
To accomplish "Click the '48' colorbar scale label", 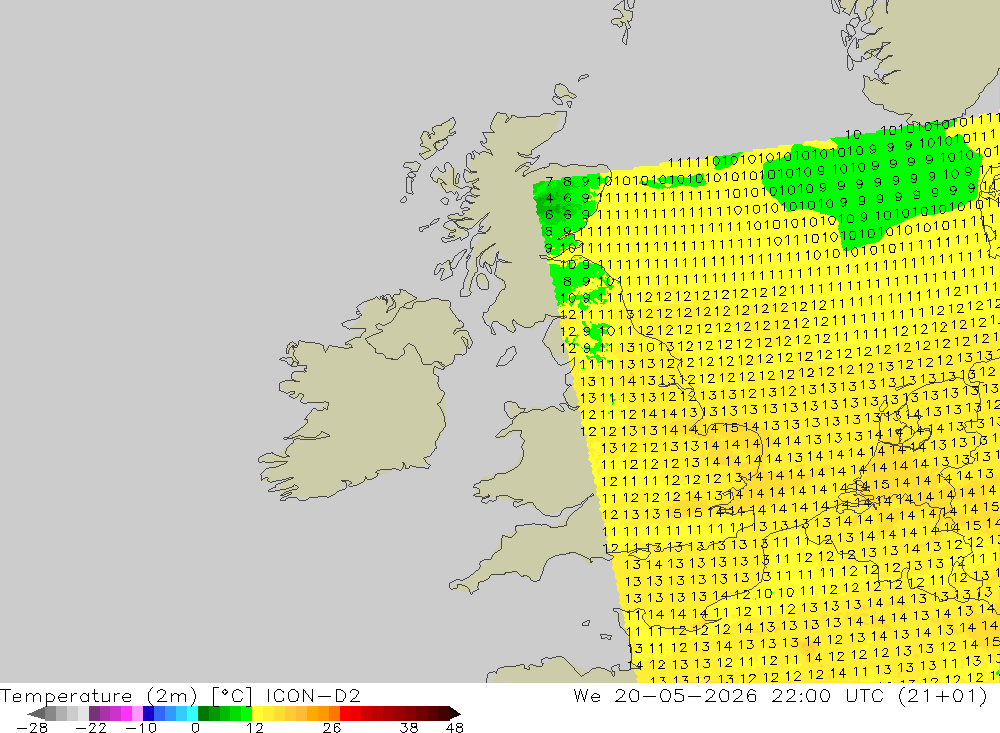I will pyautogui.click(x=455, y=727).
